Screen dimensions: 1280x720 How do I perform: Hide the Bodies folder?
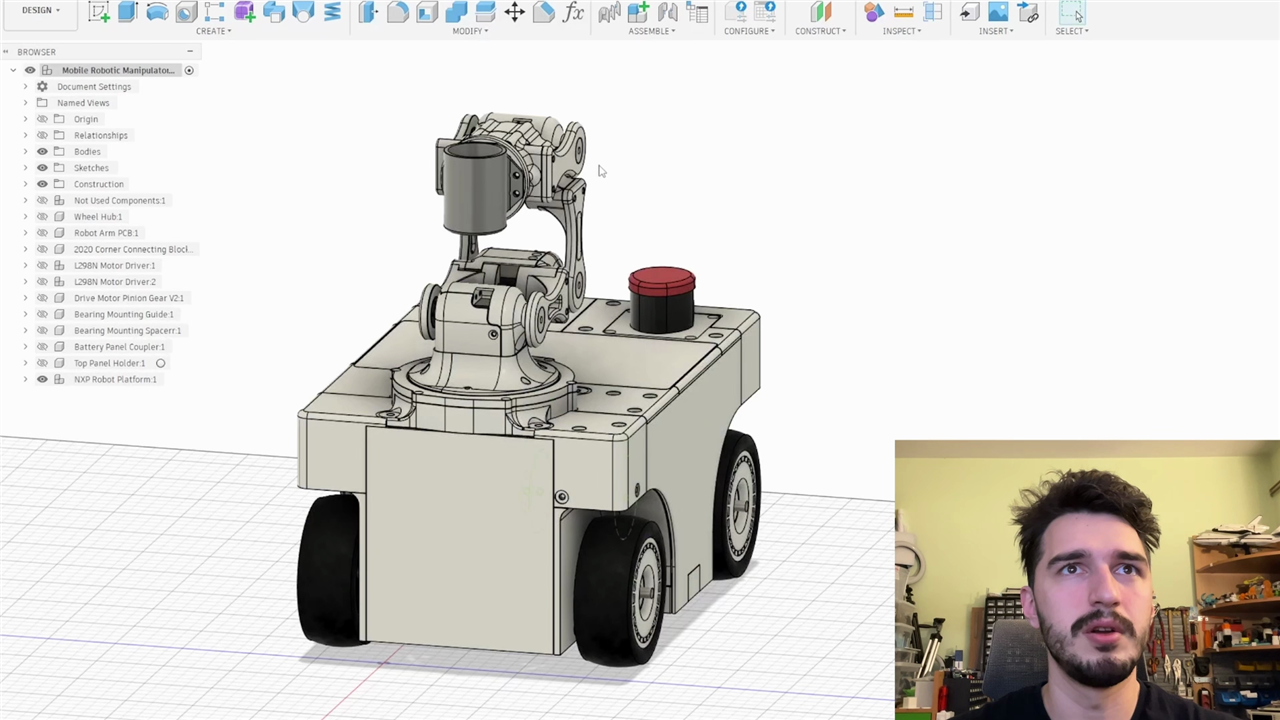point(42,152)
